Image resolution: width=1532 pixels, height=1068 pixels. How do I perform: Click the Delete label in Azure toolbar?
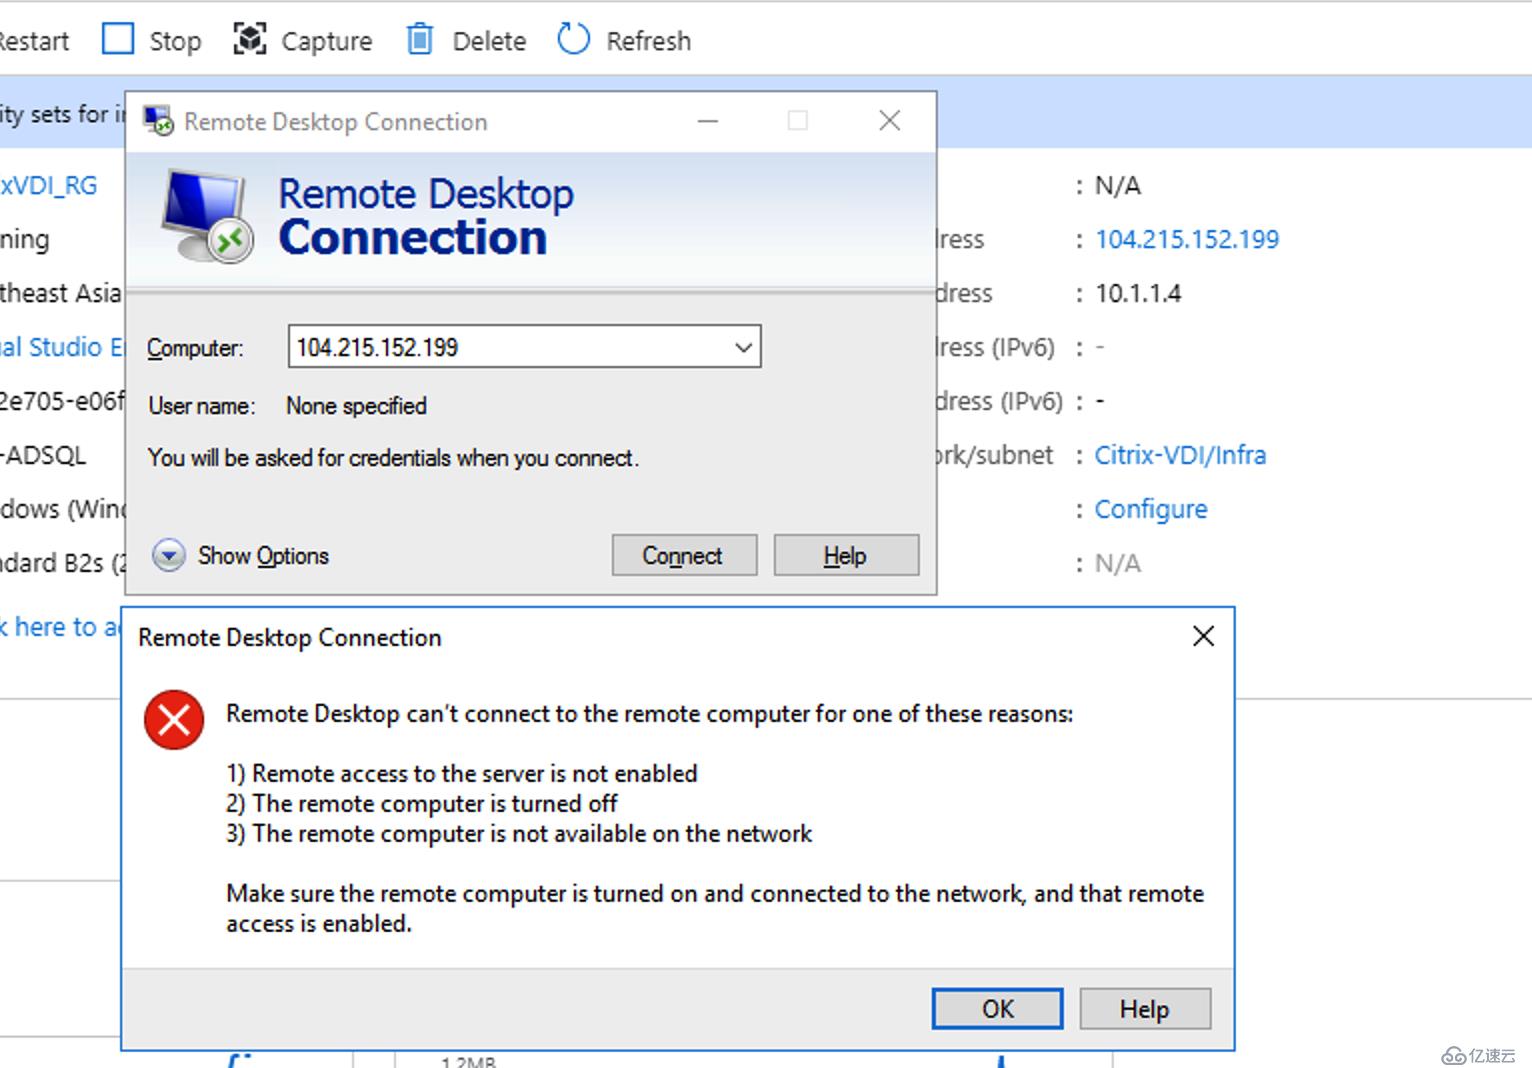coord(489,41)
